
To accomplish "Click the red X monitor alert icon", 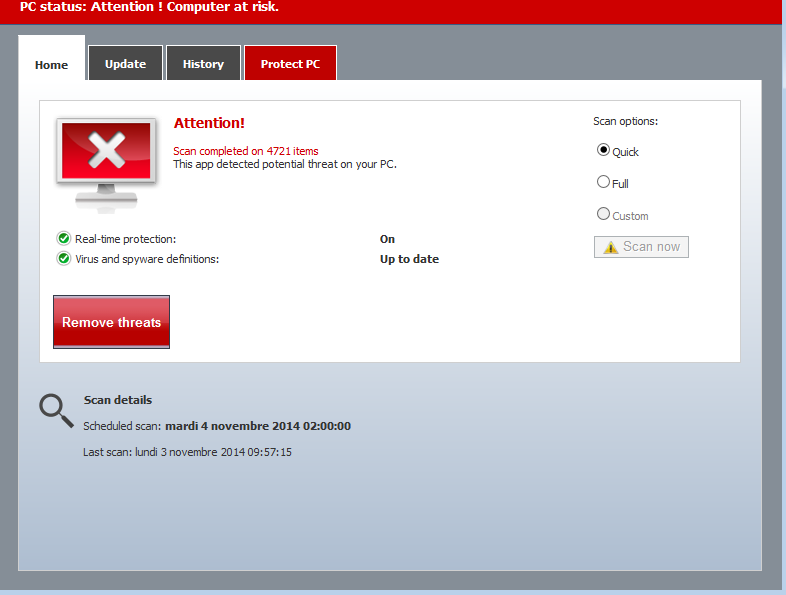I will click(106, 164).
